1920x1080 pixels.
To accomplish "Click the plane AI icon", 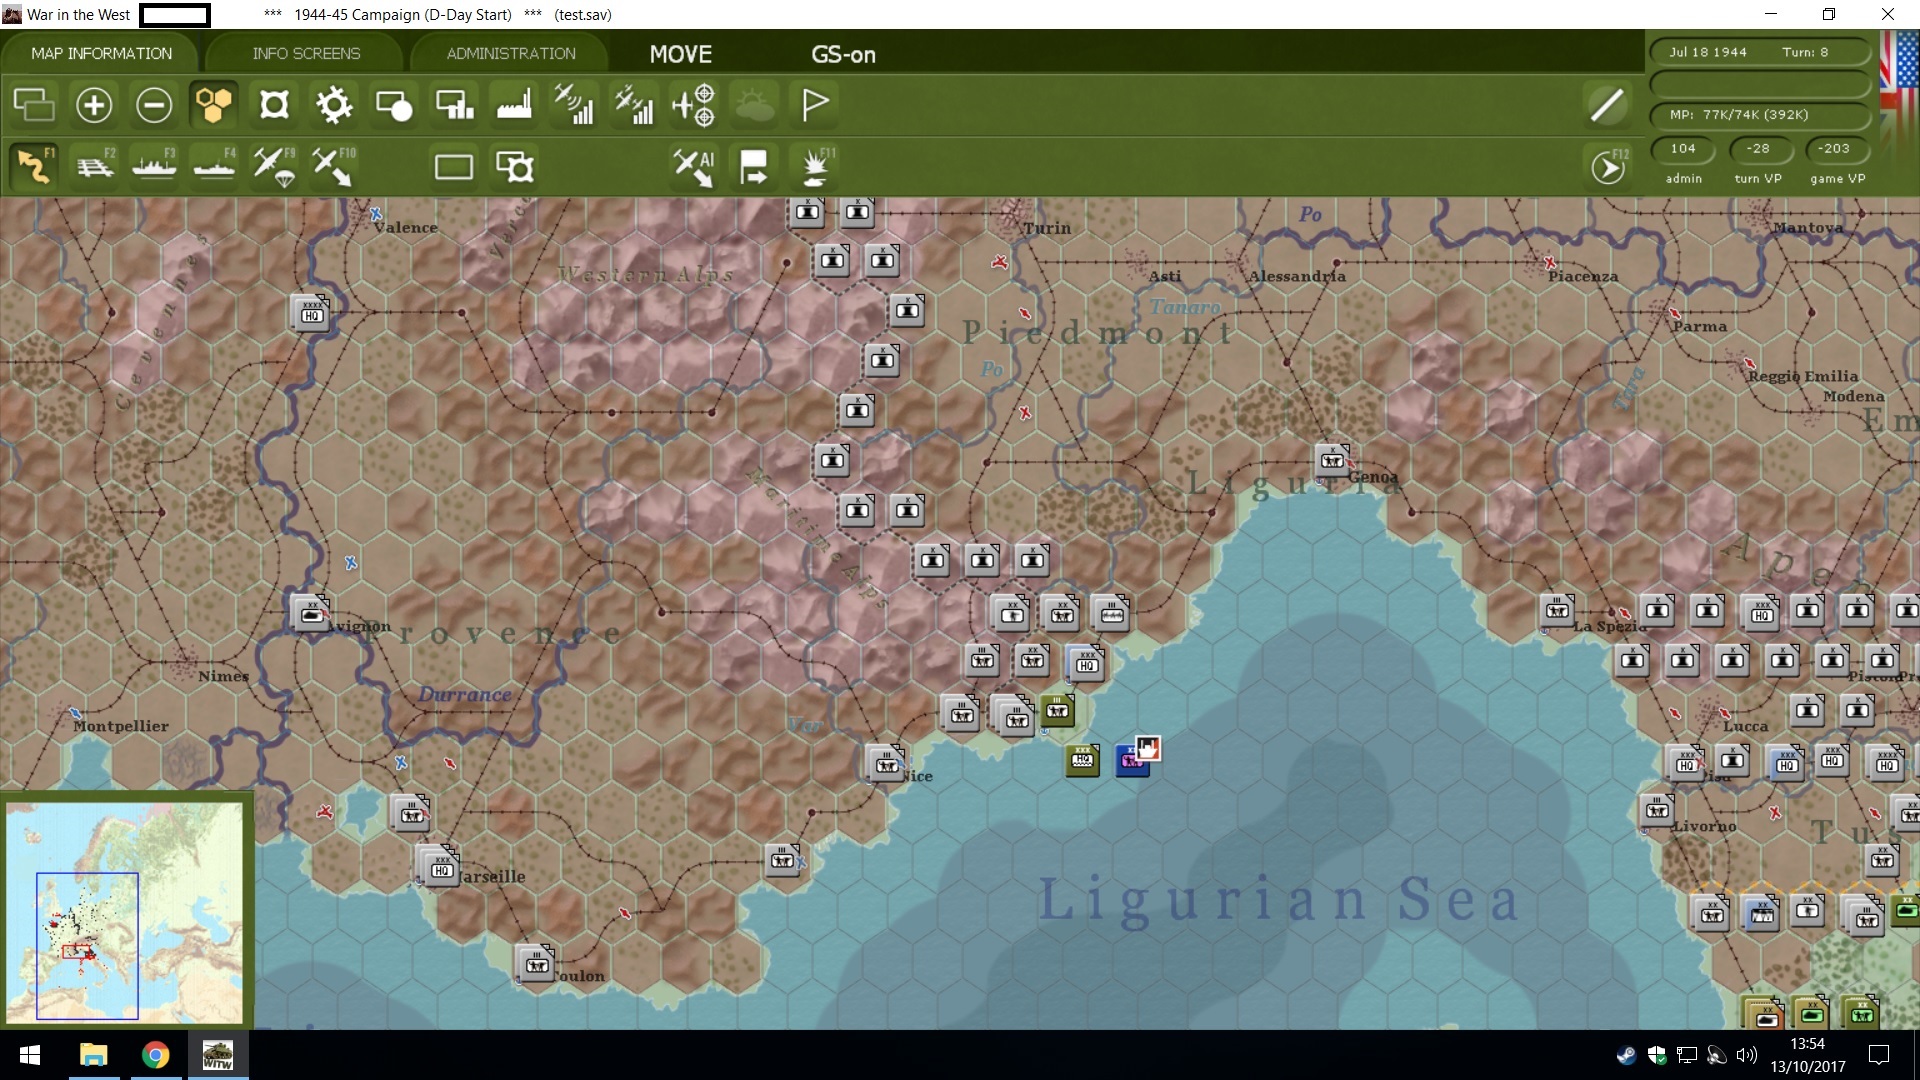I will pos(694,166).
